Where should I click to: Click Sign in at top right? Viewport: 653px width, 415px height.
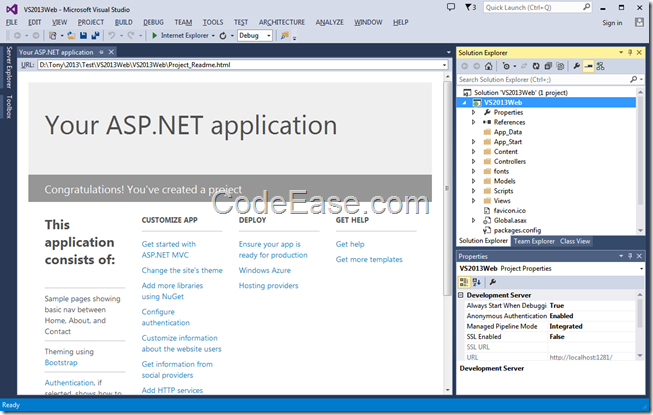point(612,22)
